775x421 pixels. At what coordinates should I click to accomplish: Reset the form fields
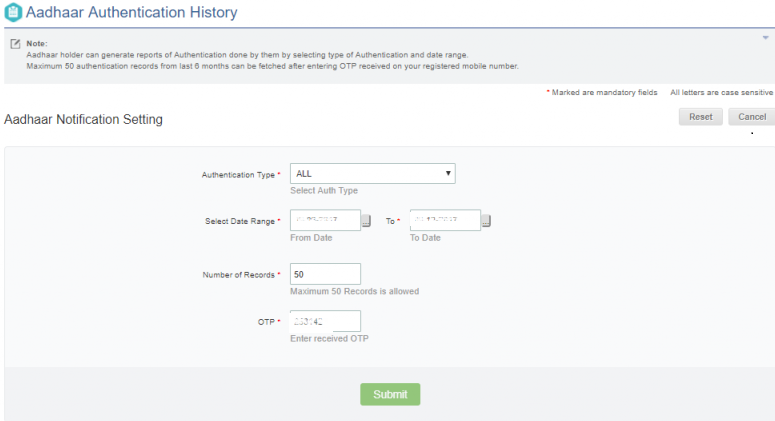click(700, 117)
